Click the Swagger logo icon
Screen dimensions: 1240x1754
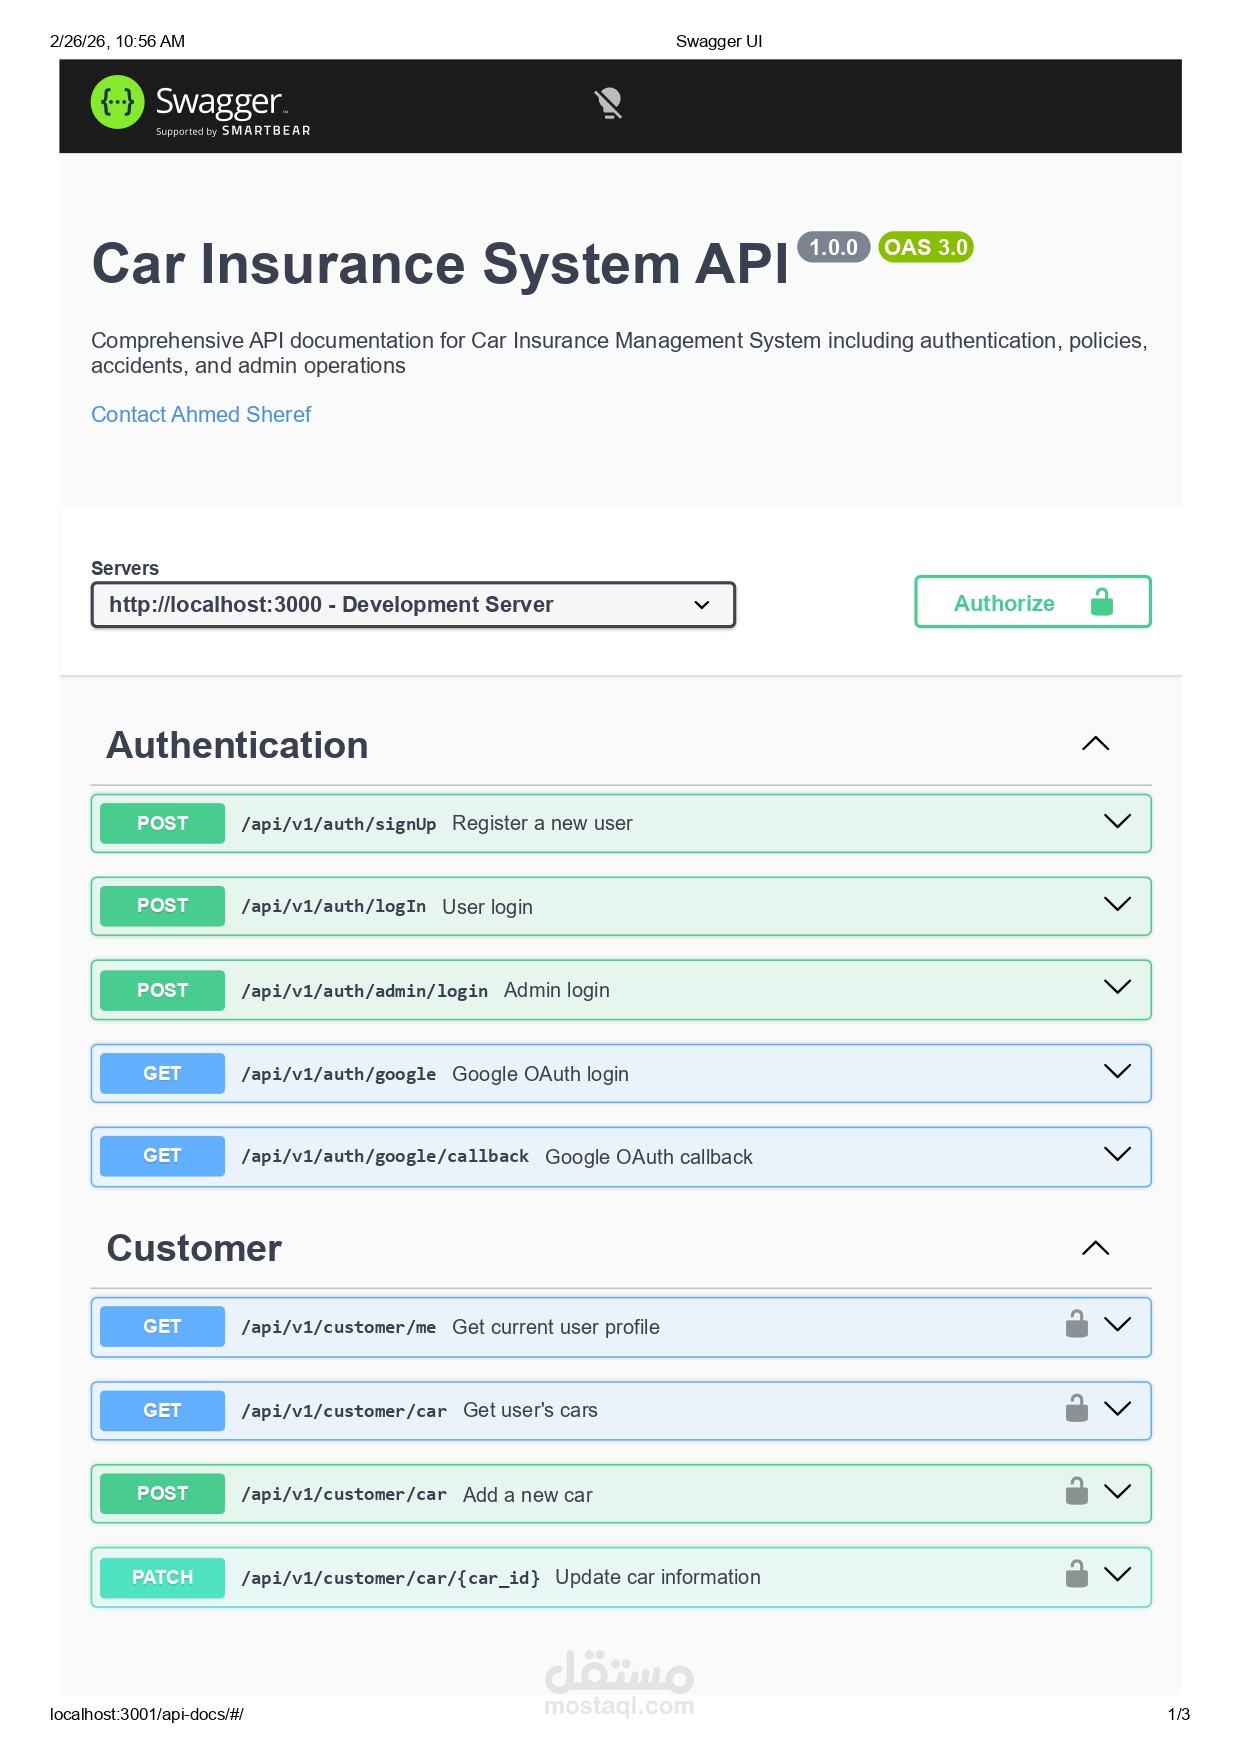(118, 102)
